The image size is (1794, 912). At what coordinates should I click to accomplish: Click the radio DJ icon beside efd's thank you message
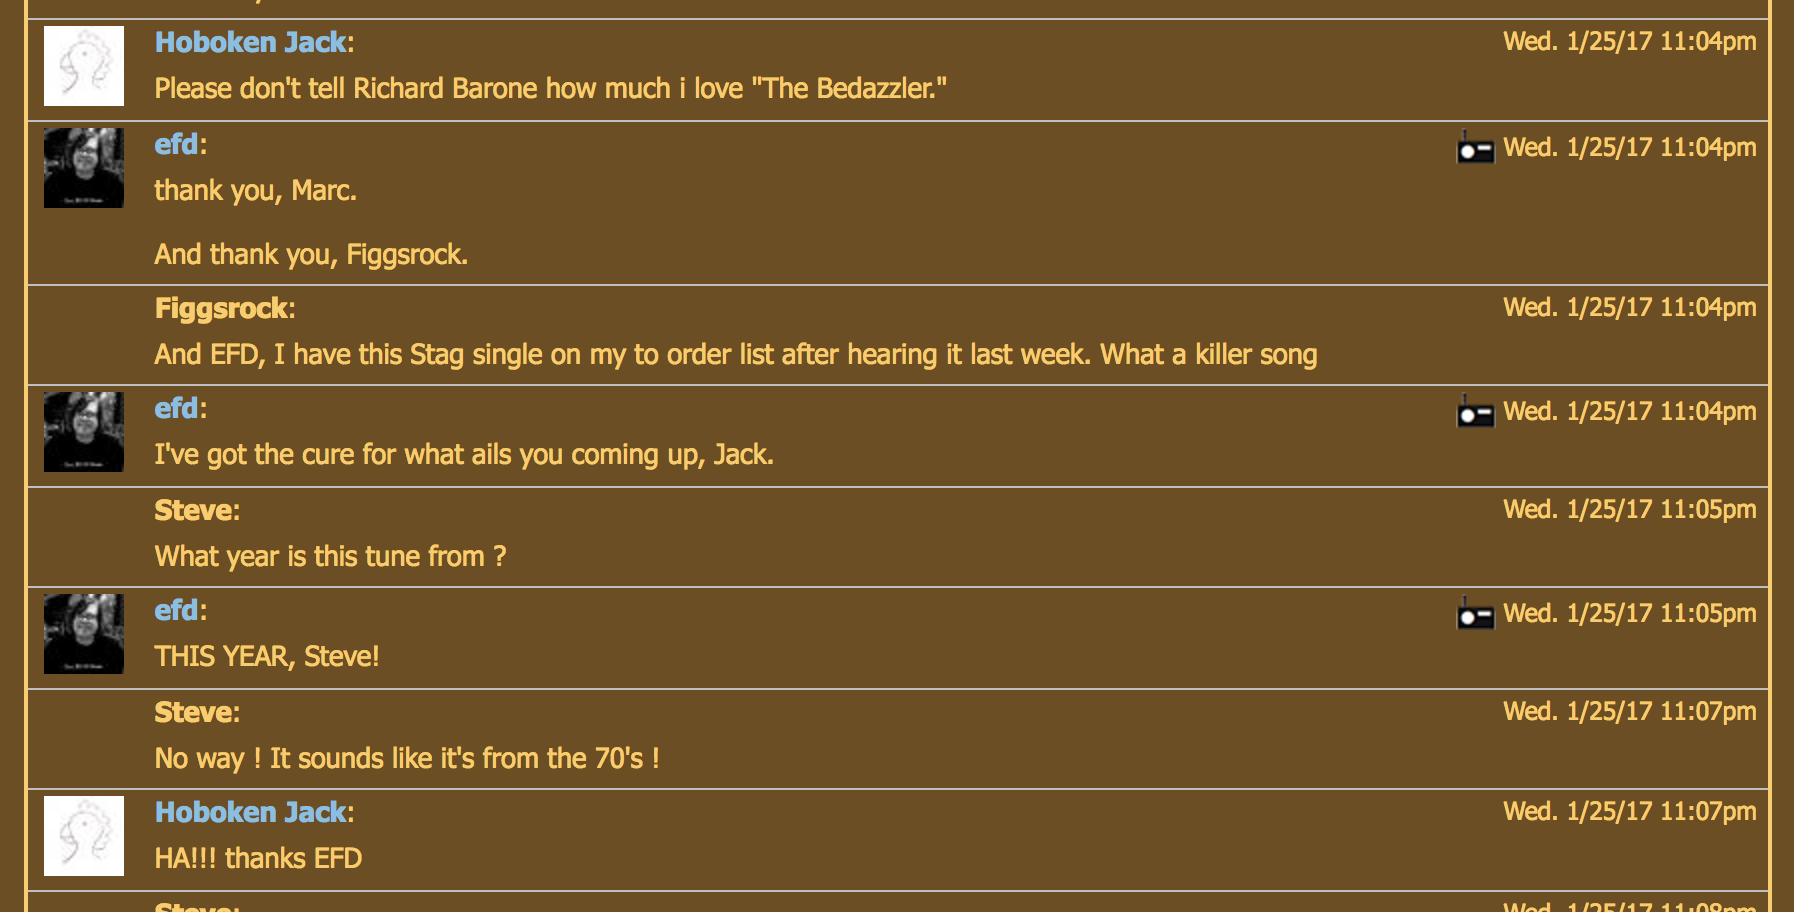1475,147
